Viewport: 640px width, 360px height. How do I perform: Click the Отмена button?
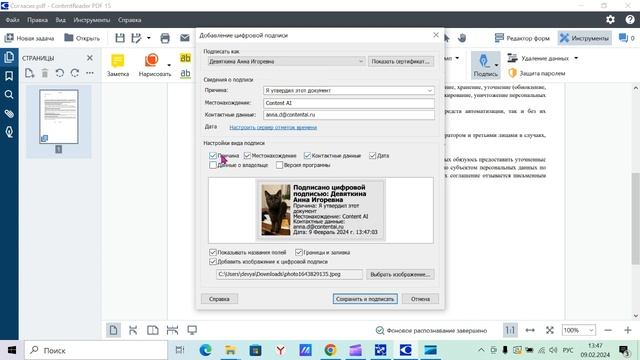420,299
